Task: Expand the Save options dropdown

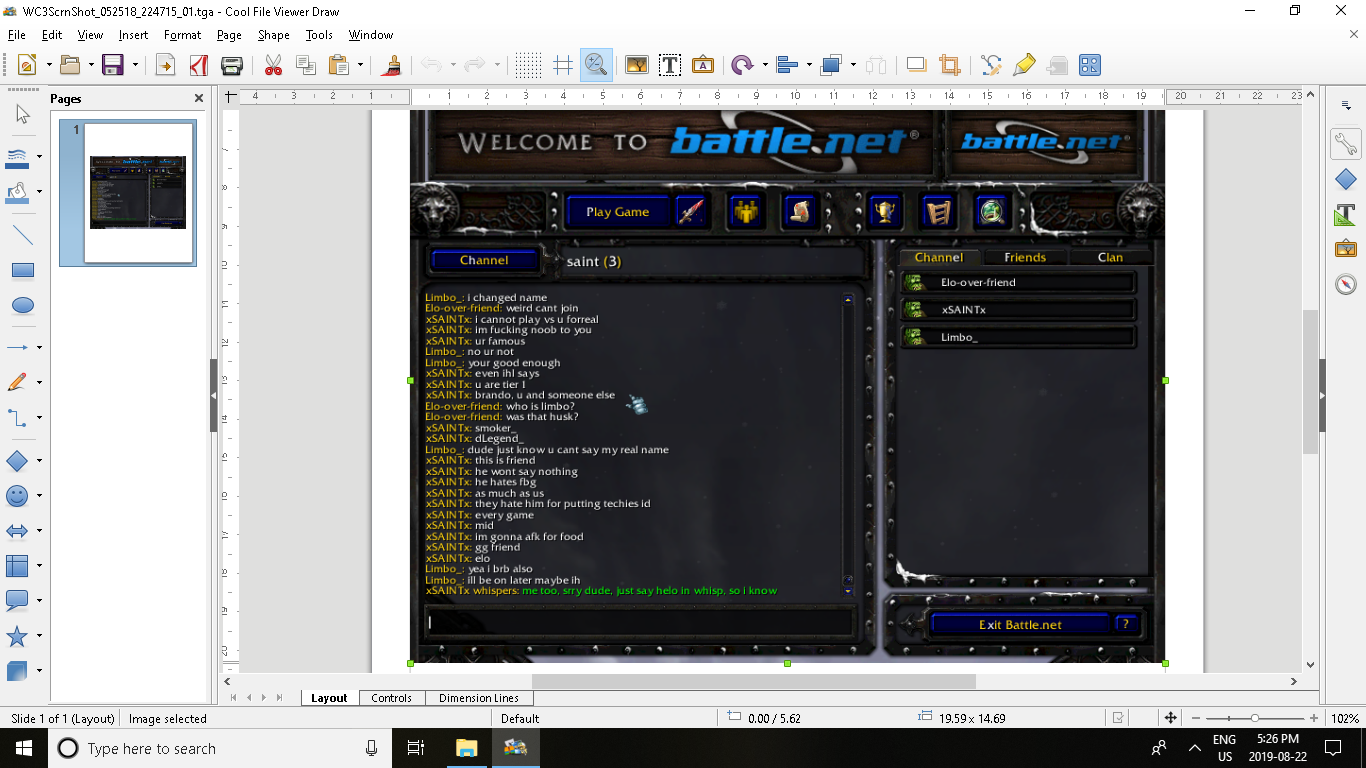Action: click(x=134, y=65)
